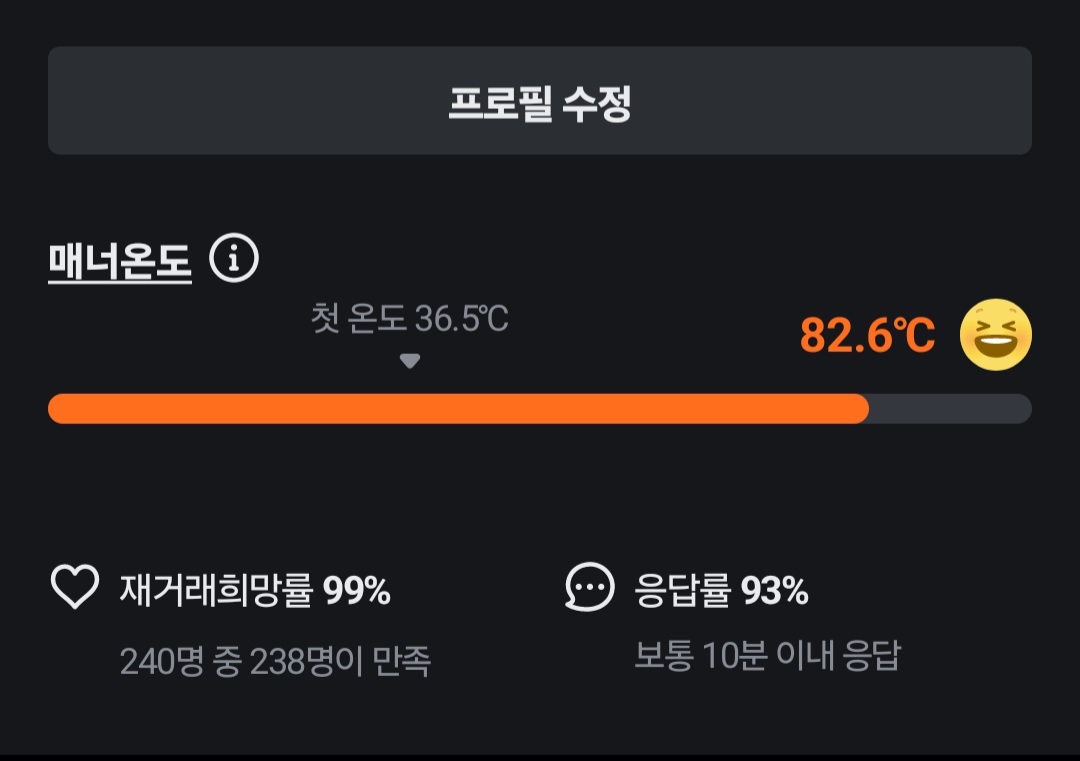Tap the 재거래희망률 label text
The image size is (1080, 761).
217,591
